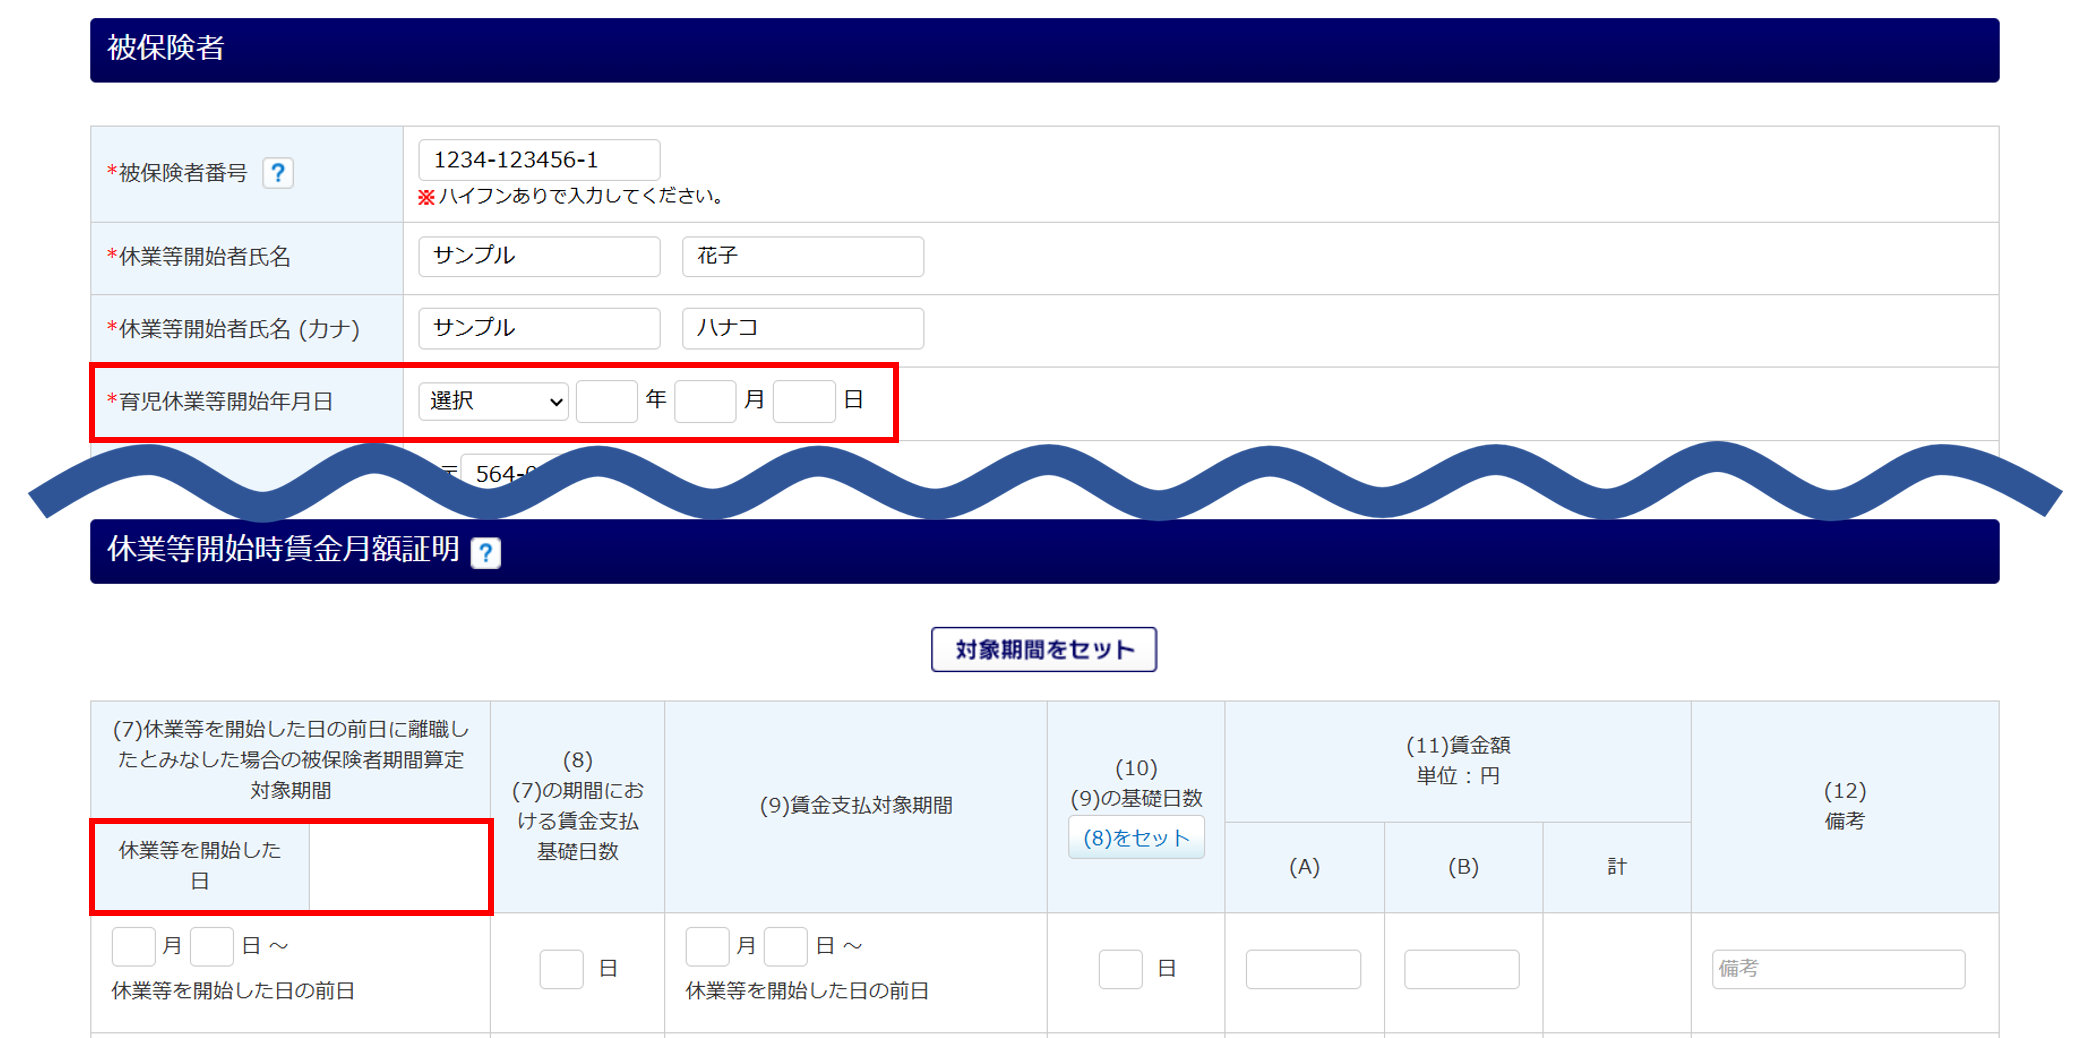
Task: Click the kana given name field ハナコ
Action: (x=802, y=328)
